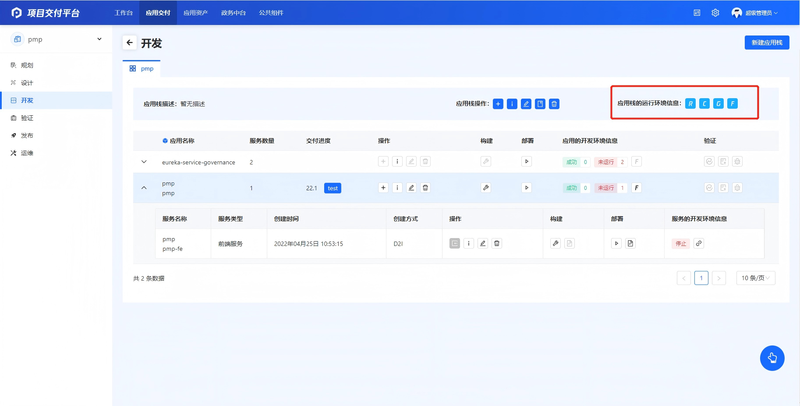Click the back arrow beside 开发 title
This screenshot has width=800, height=406.
[x=130, y=43]
